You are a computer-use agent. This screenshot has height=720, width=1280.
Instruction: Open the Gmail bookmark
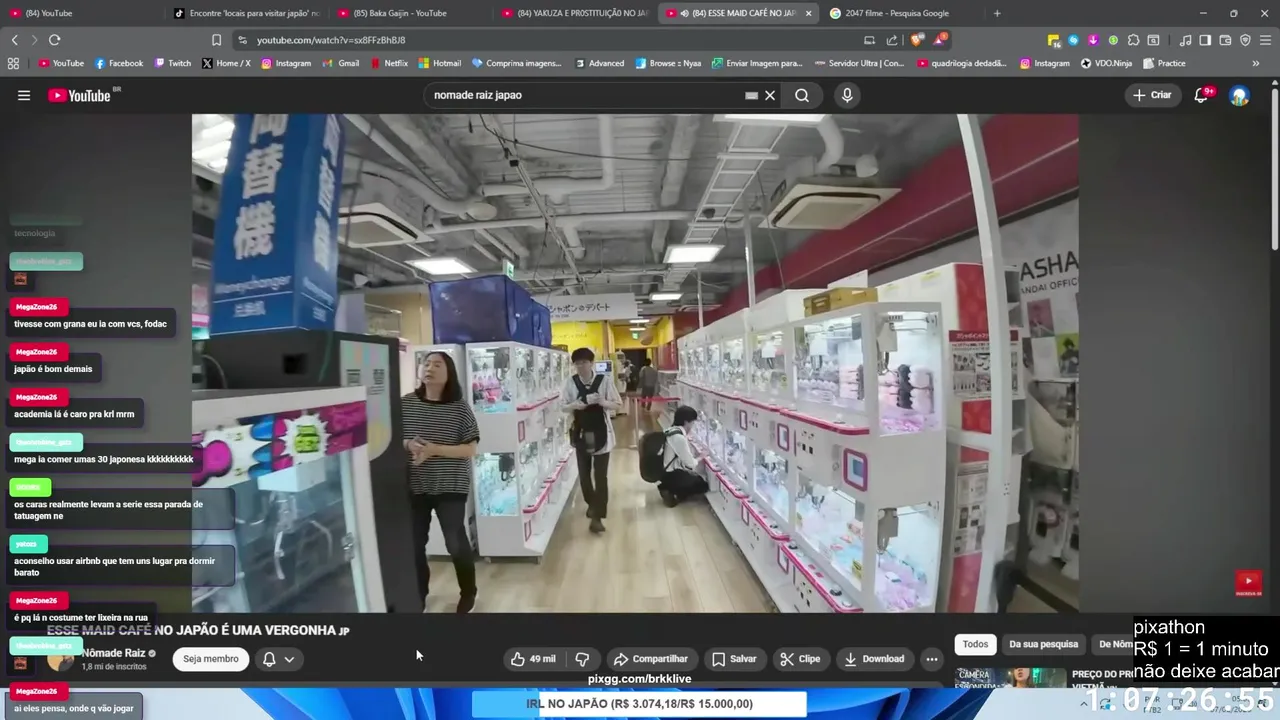tap(340, 63)
